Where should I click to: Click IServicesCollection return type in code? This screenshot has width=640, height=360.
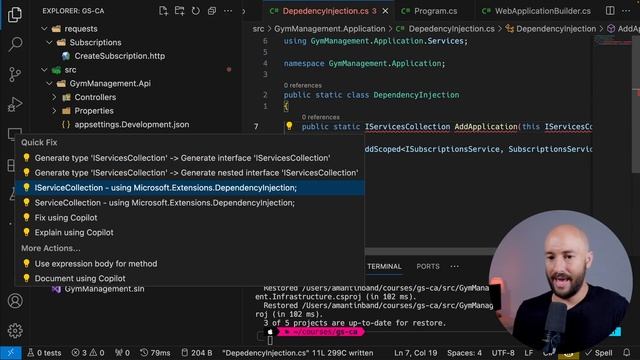coord(407,127)
